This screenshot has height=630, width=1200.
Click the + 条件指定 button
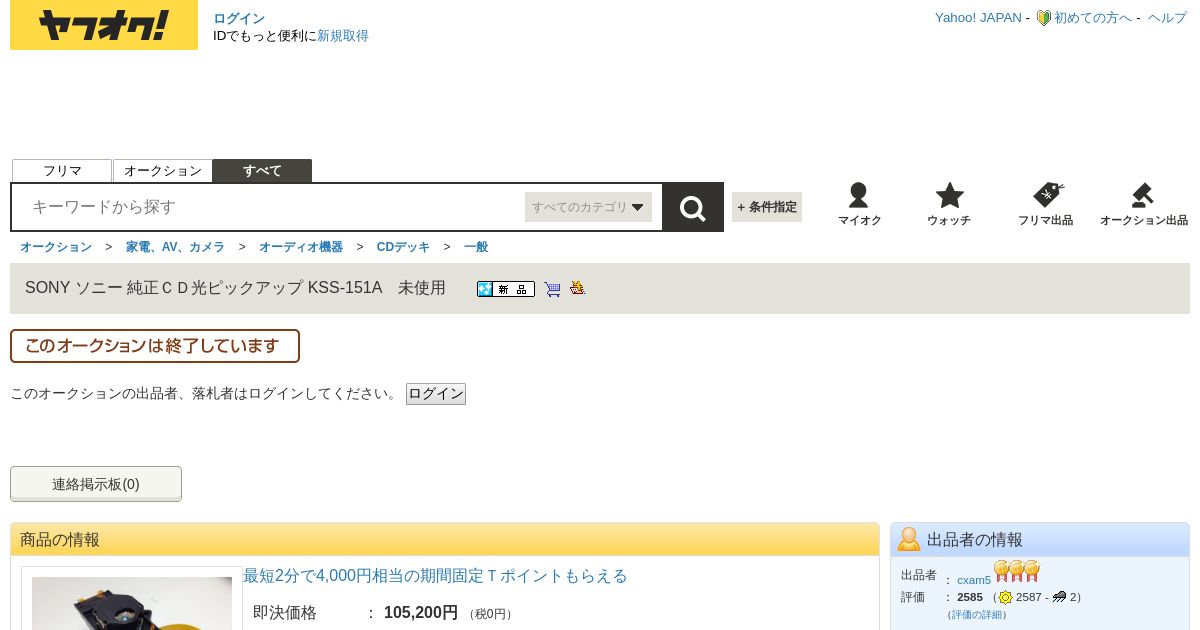coord(767,207)
